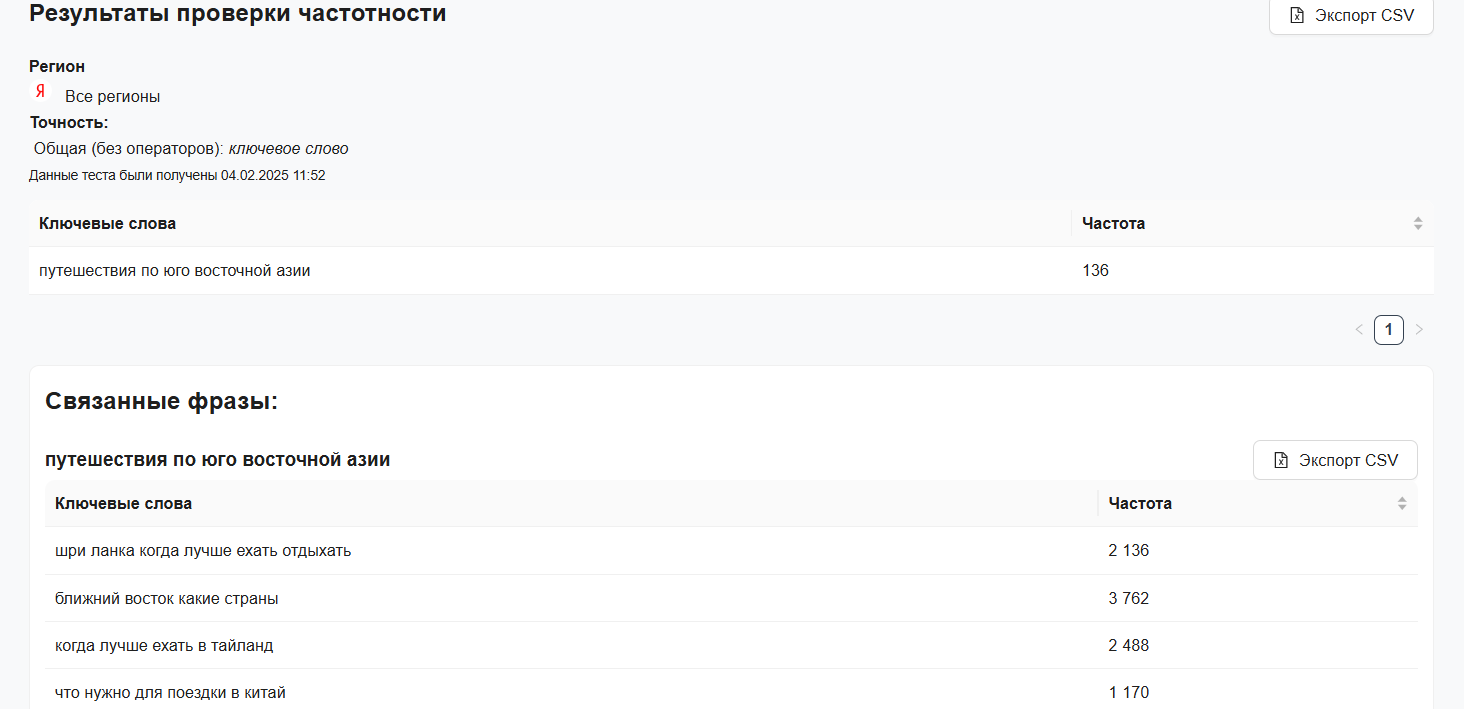This screenshot has width=1464, height=709.
Task: Click the Export CSV button for related phrases
Action: click(1335, 460)
